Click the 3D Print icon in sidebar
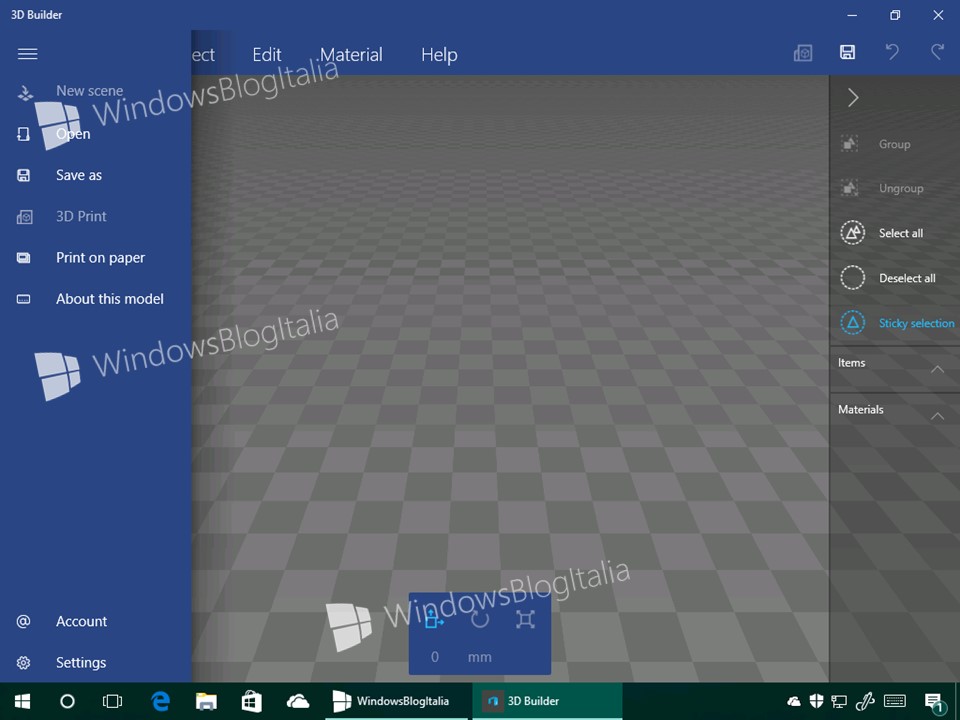This screenshot has height=720, width=960. pyautogui.click(x=24, y=217)
